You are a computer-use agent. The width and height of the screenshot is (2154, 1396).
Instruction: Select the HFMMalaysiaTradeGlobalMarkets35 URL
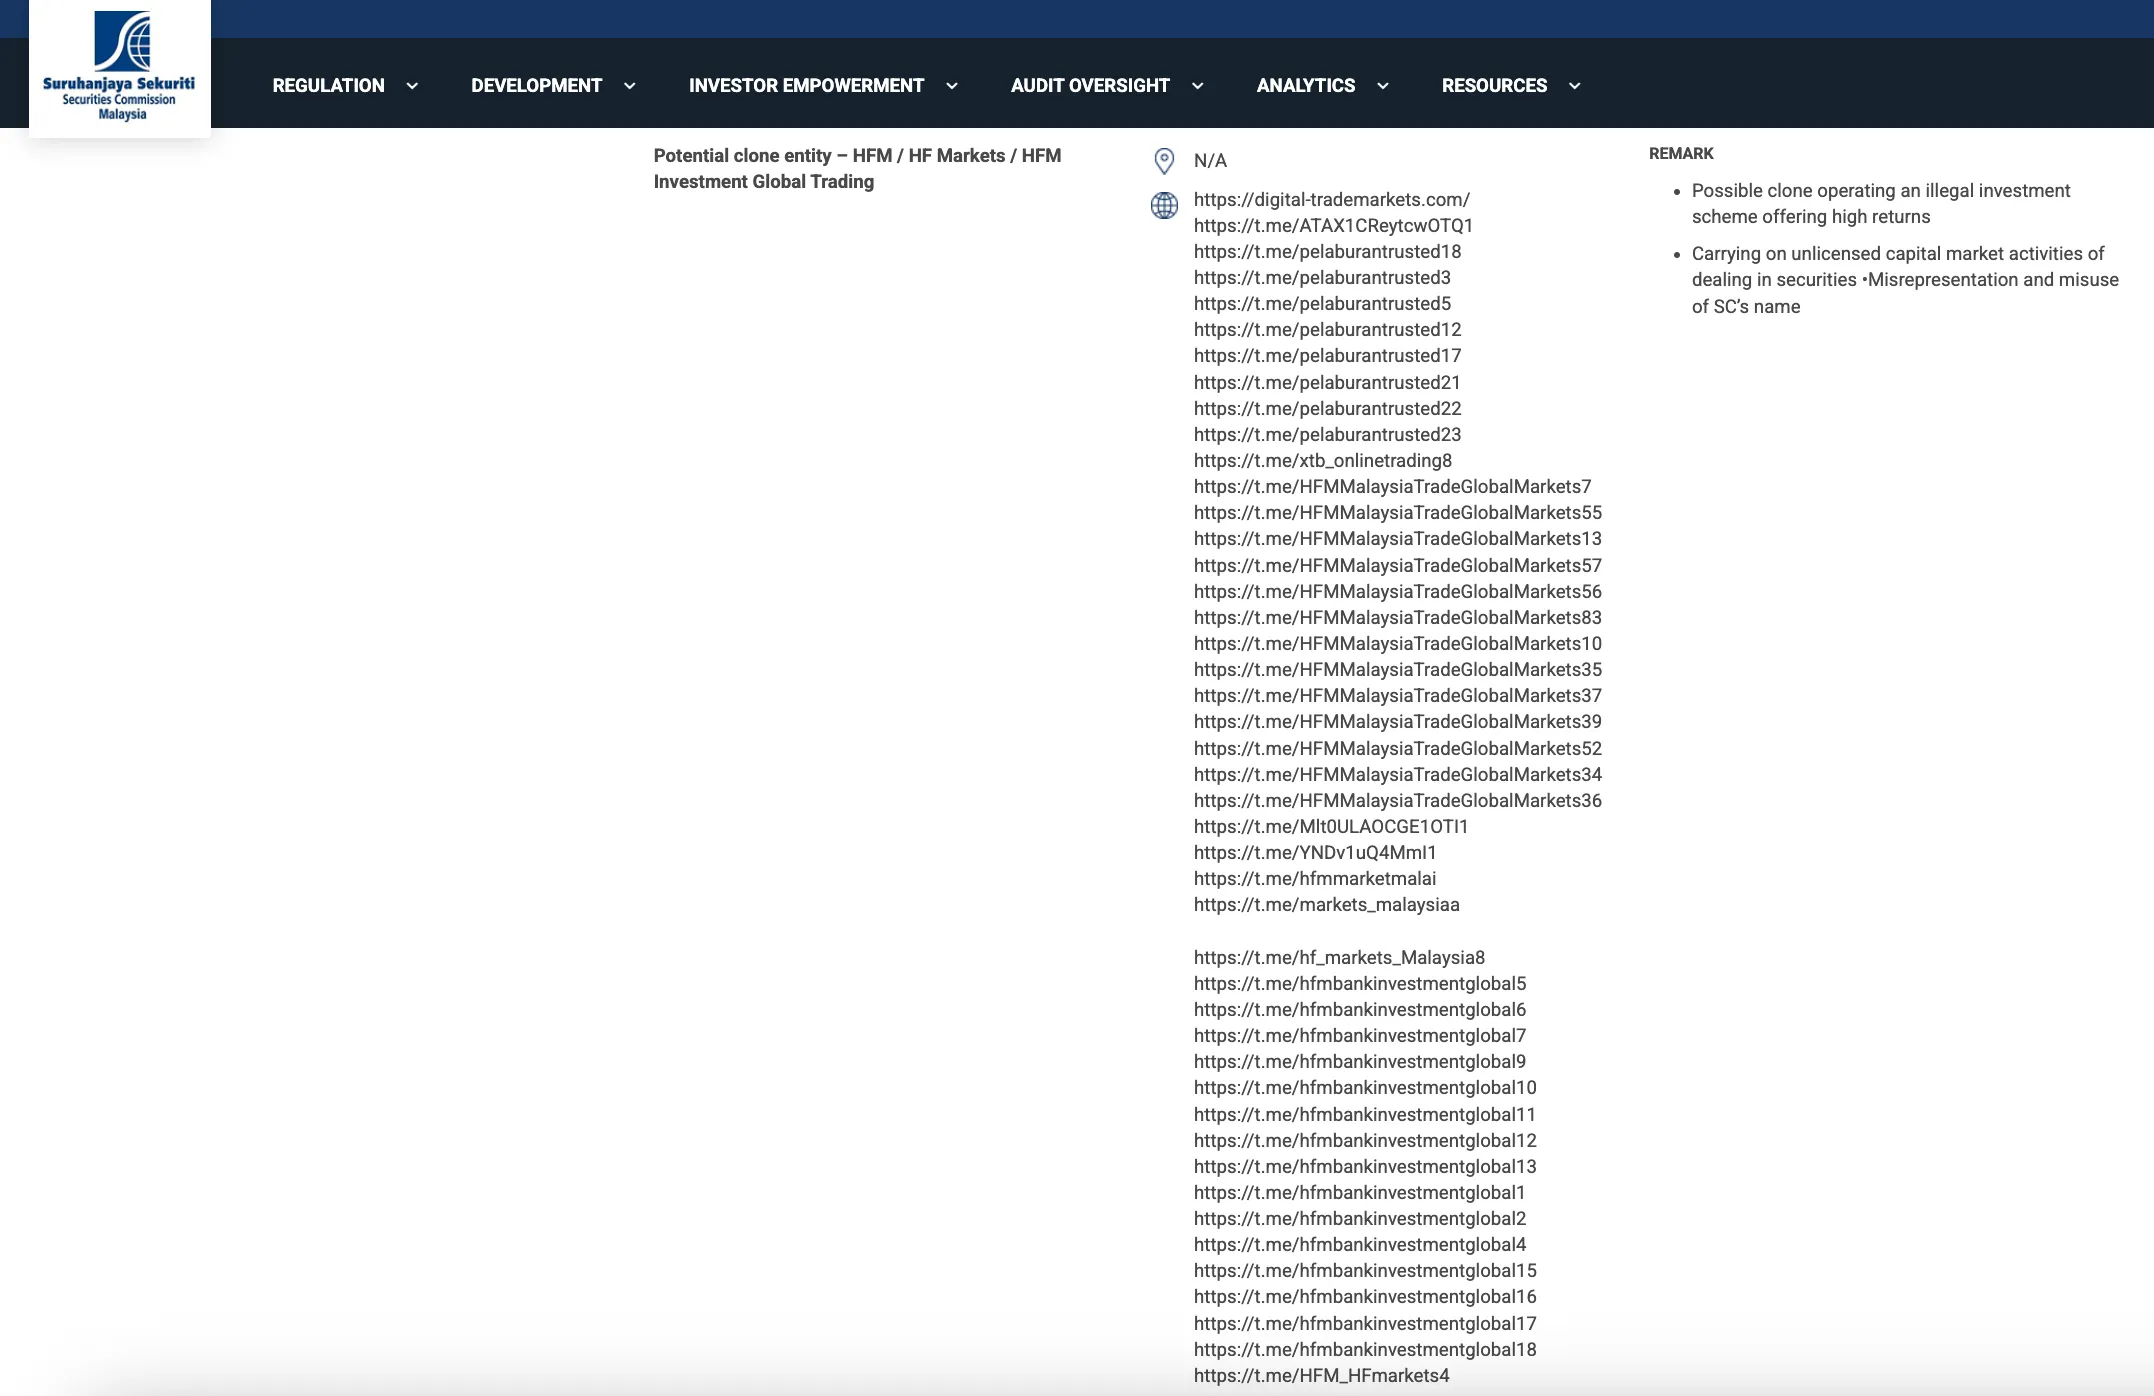(1398, 670)
